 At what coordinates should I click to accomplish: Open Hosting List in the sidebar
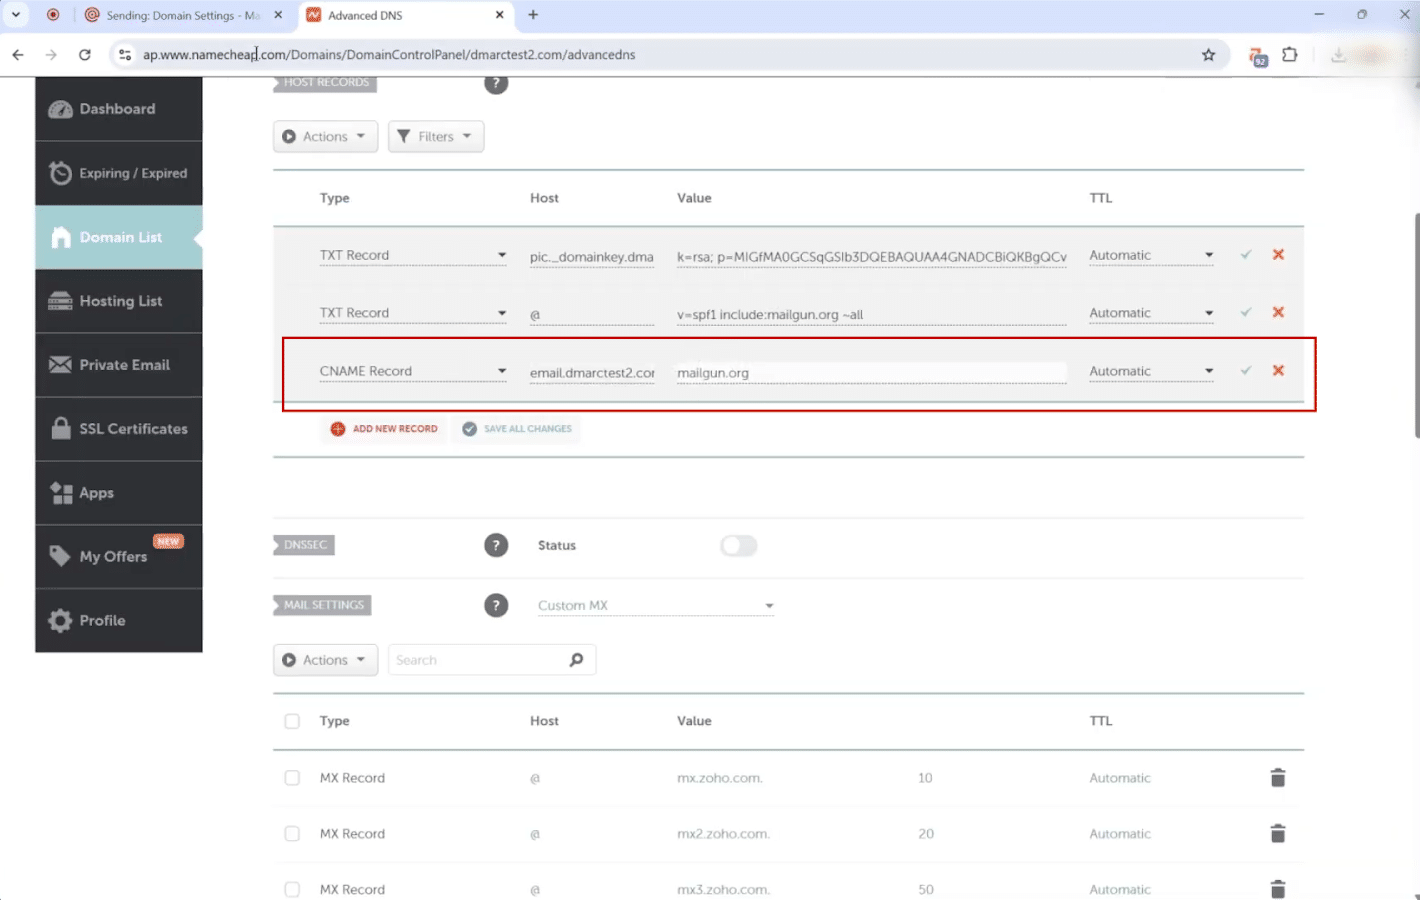click(120, 301)
